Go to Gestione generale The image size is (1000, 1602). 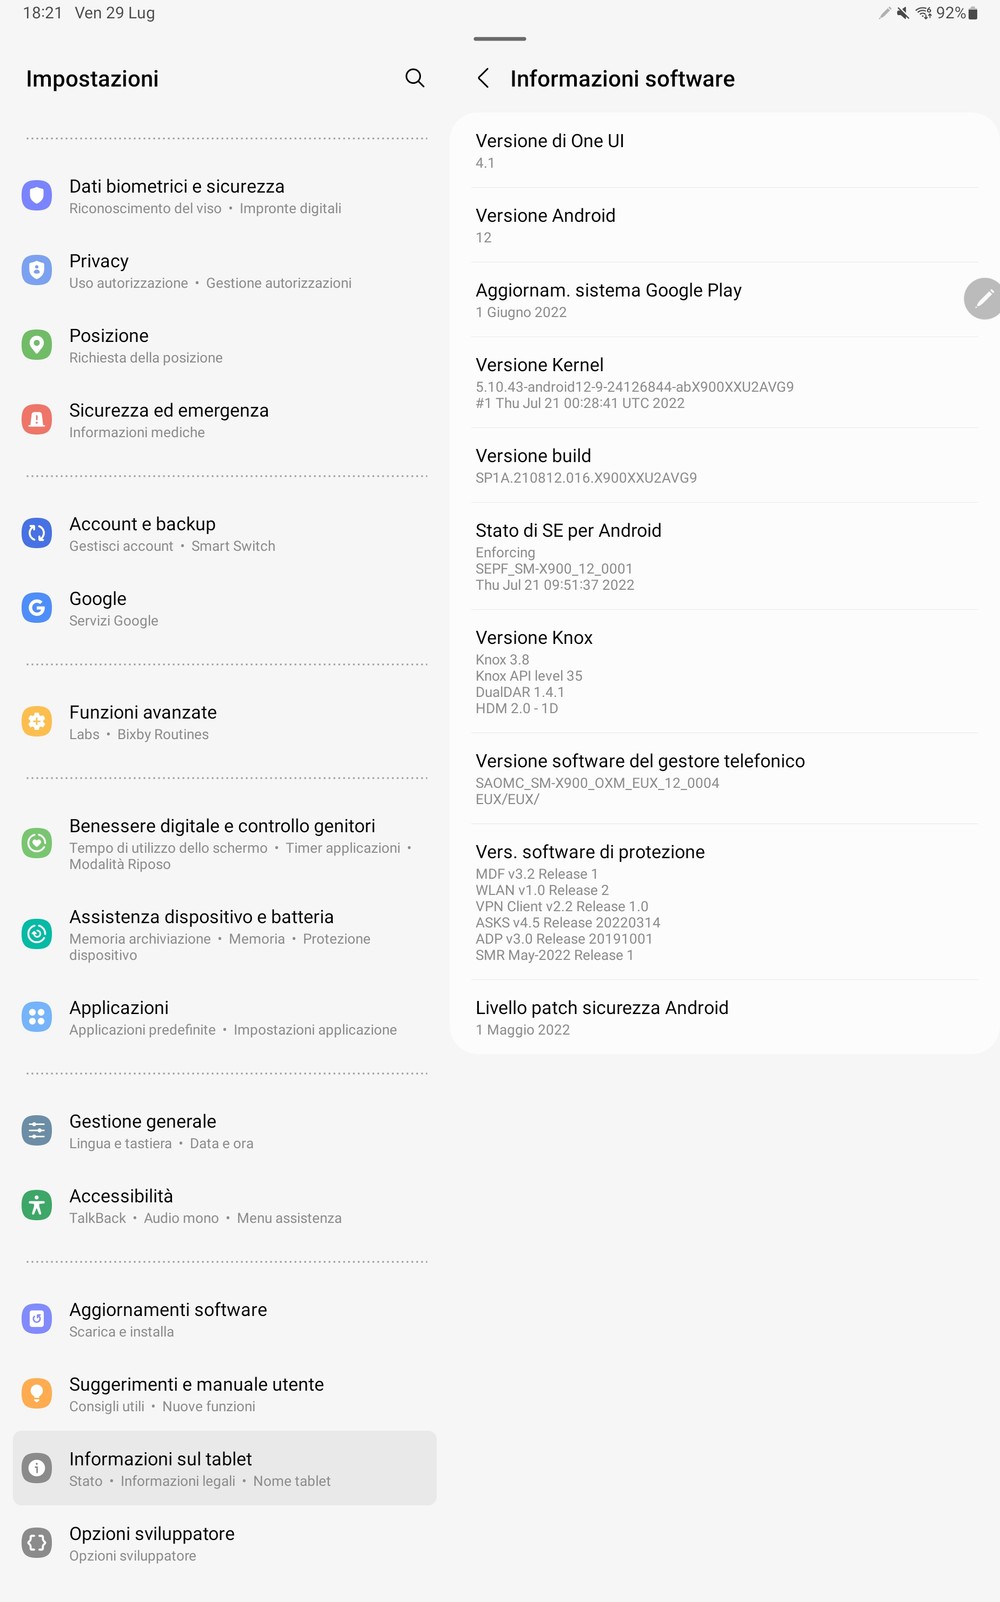tap(225, 1131)
